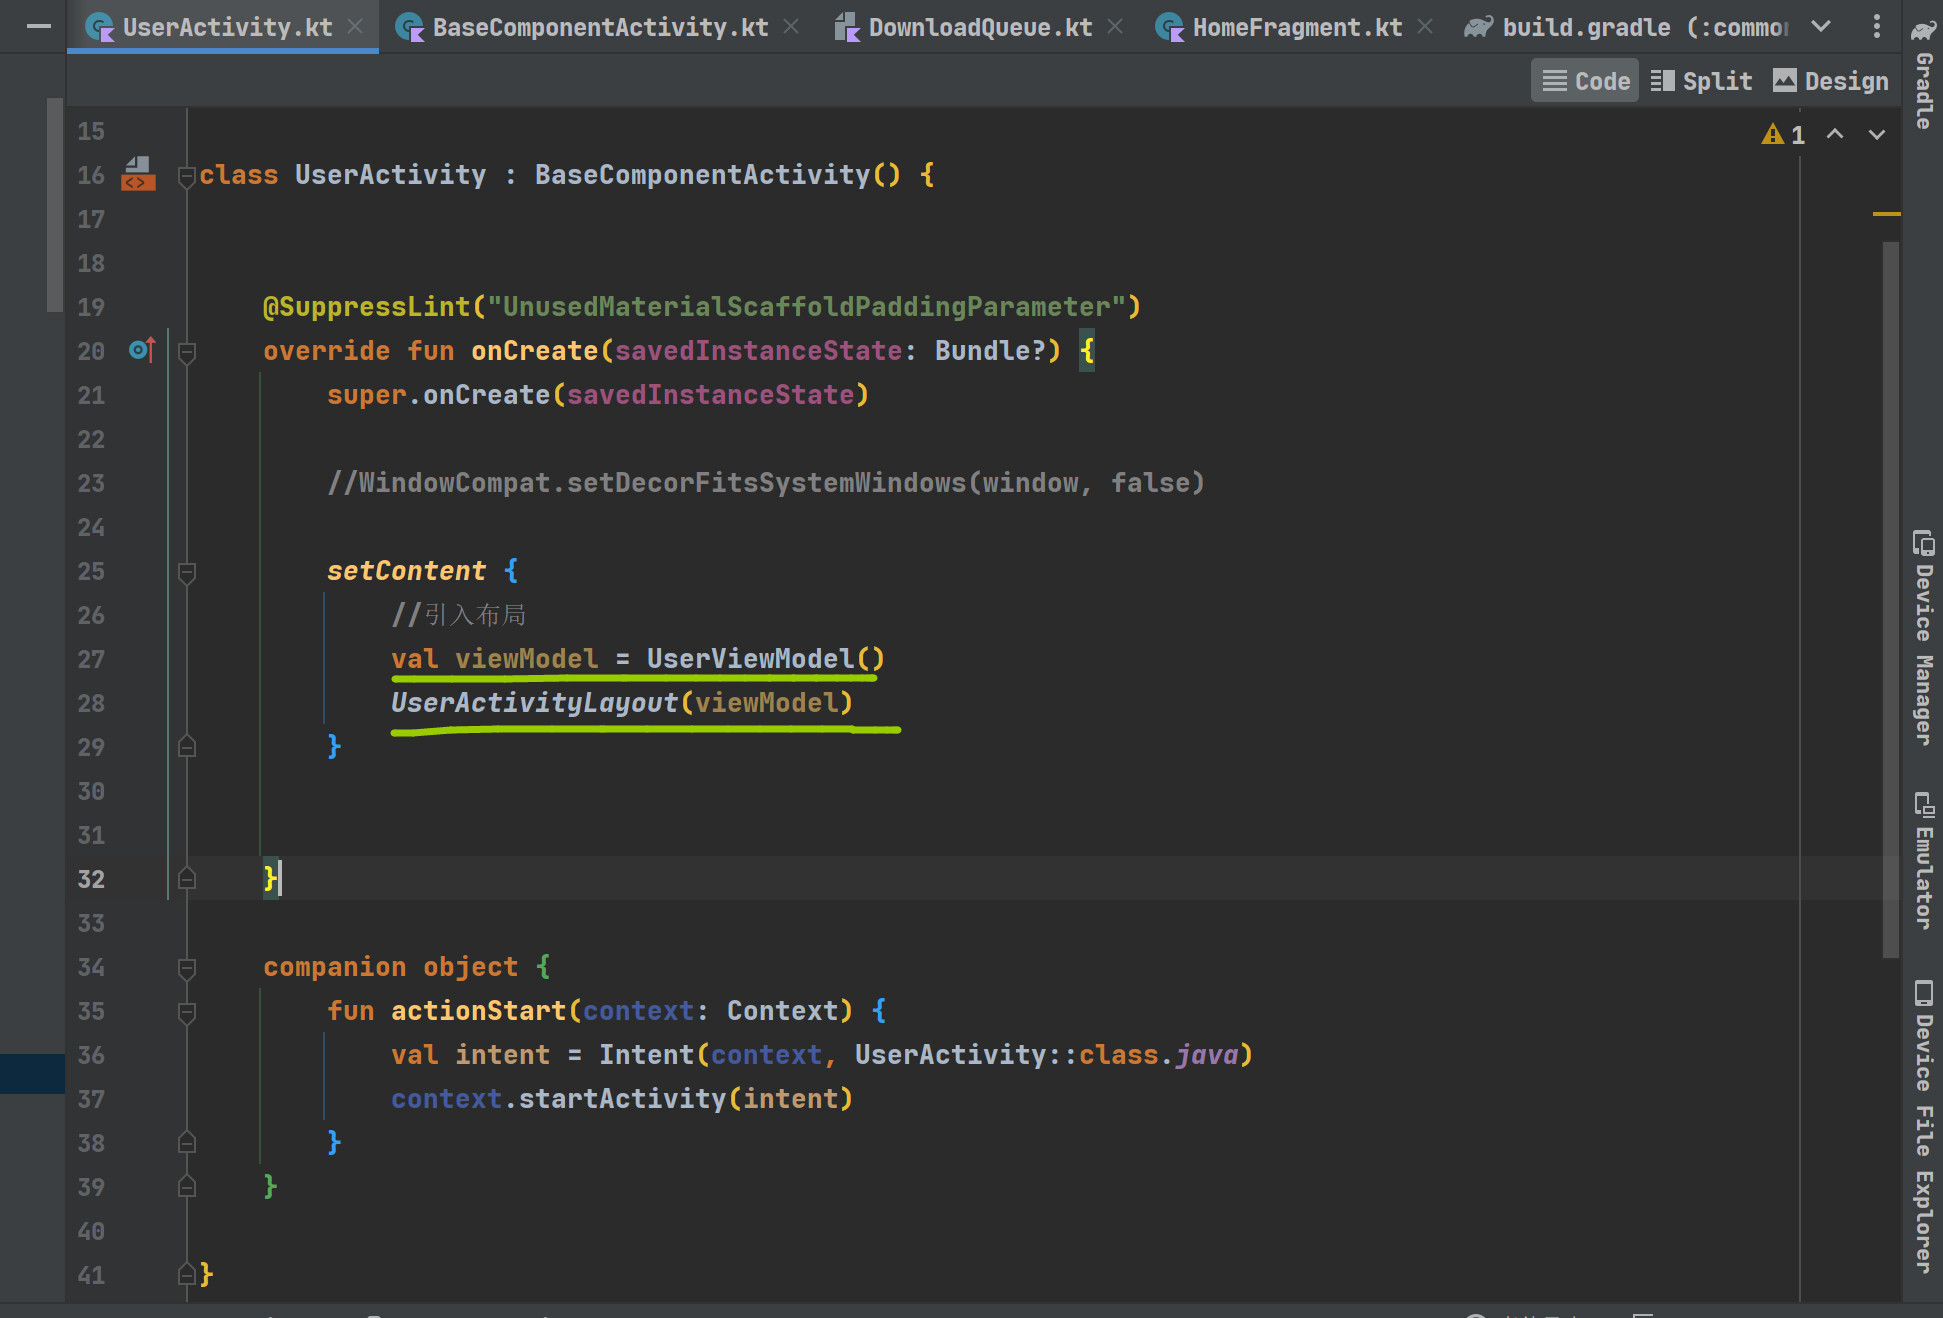Open the Device Manager tool window
1943x1318 pixels.
pos(1923,638)
